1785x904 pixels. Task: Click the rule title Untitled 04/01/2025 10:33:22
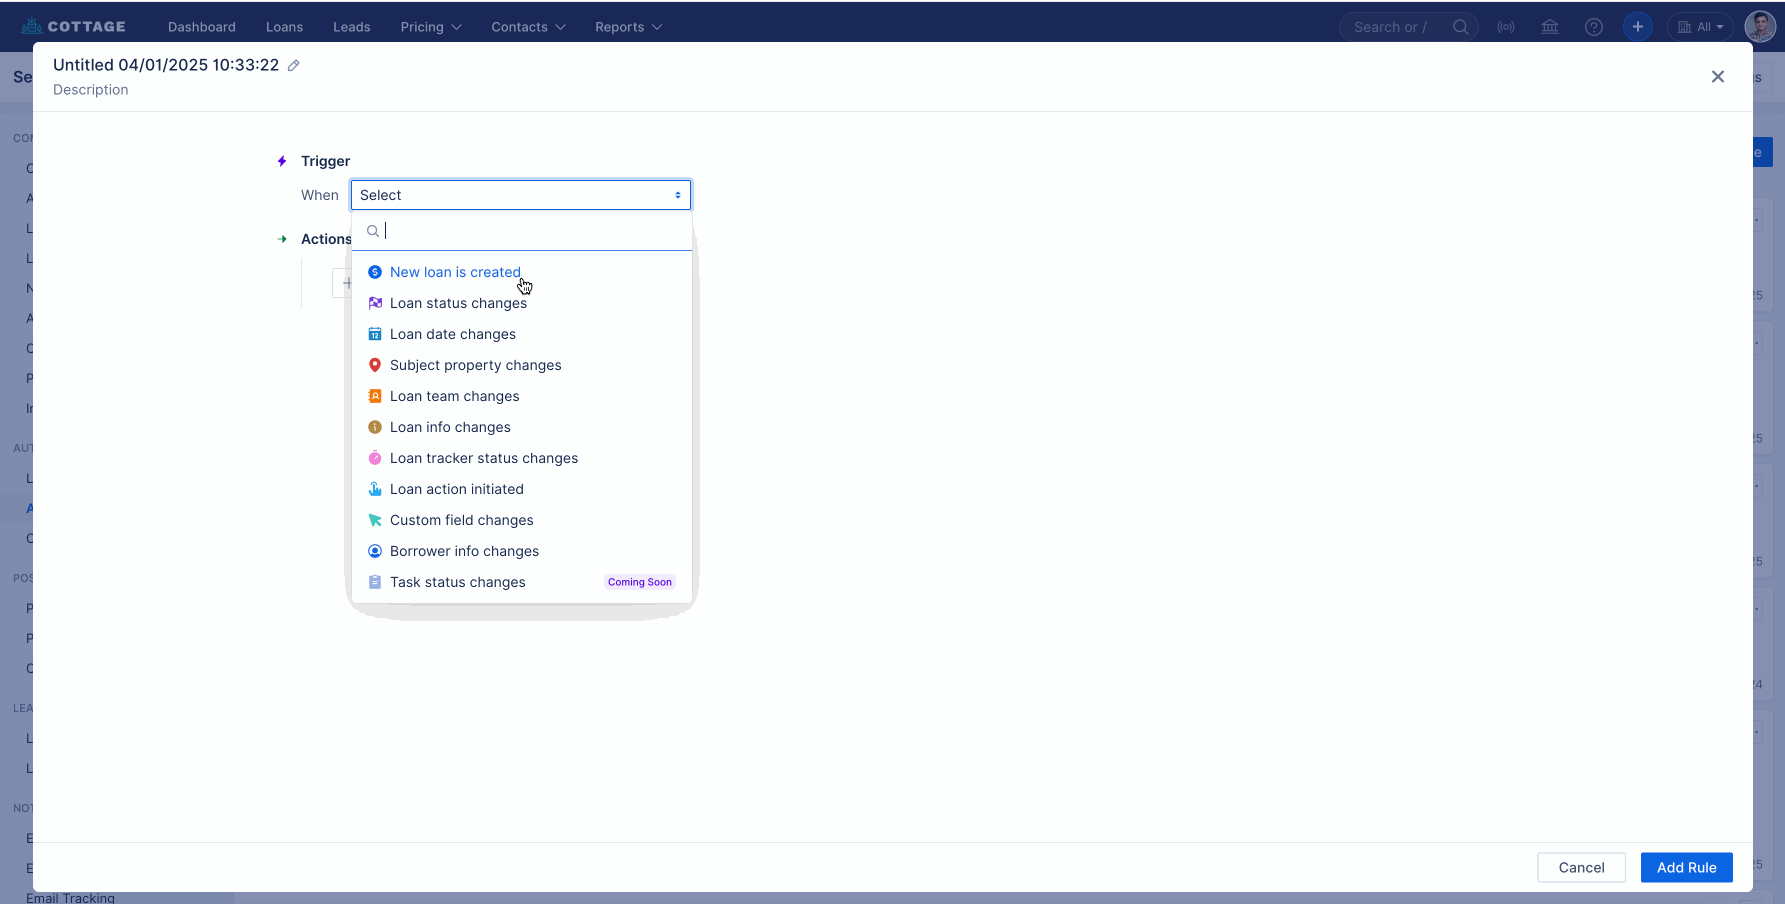(x=166, y=65)
